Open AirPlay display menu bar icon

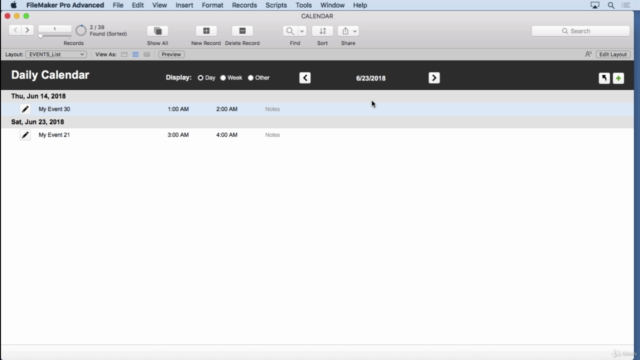pyautogui.click(x=595, y=5)
